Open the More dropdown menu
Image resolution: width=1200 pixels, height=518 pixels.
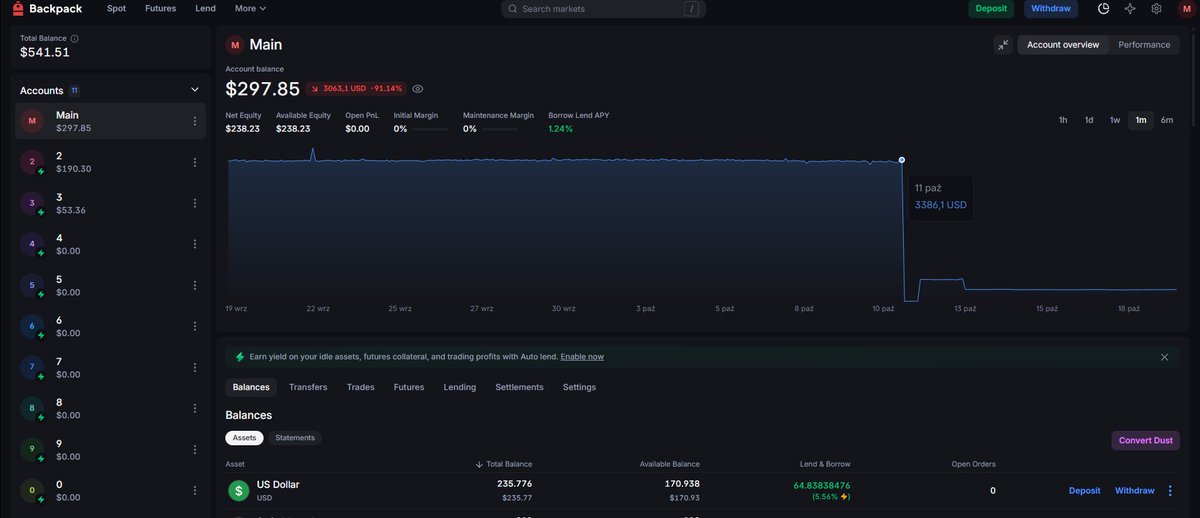click(x=250, y=8)
